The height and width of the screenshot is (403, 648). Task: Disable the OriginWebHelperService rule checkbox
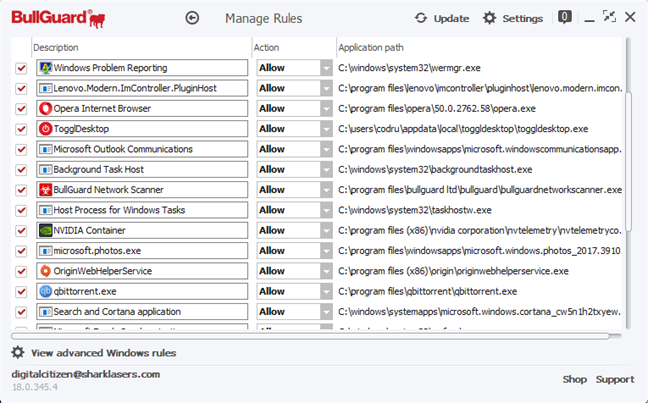(21, 271)
